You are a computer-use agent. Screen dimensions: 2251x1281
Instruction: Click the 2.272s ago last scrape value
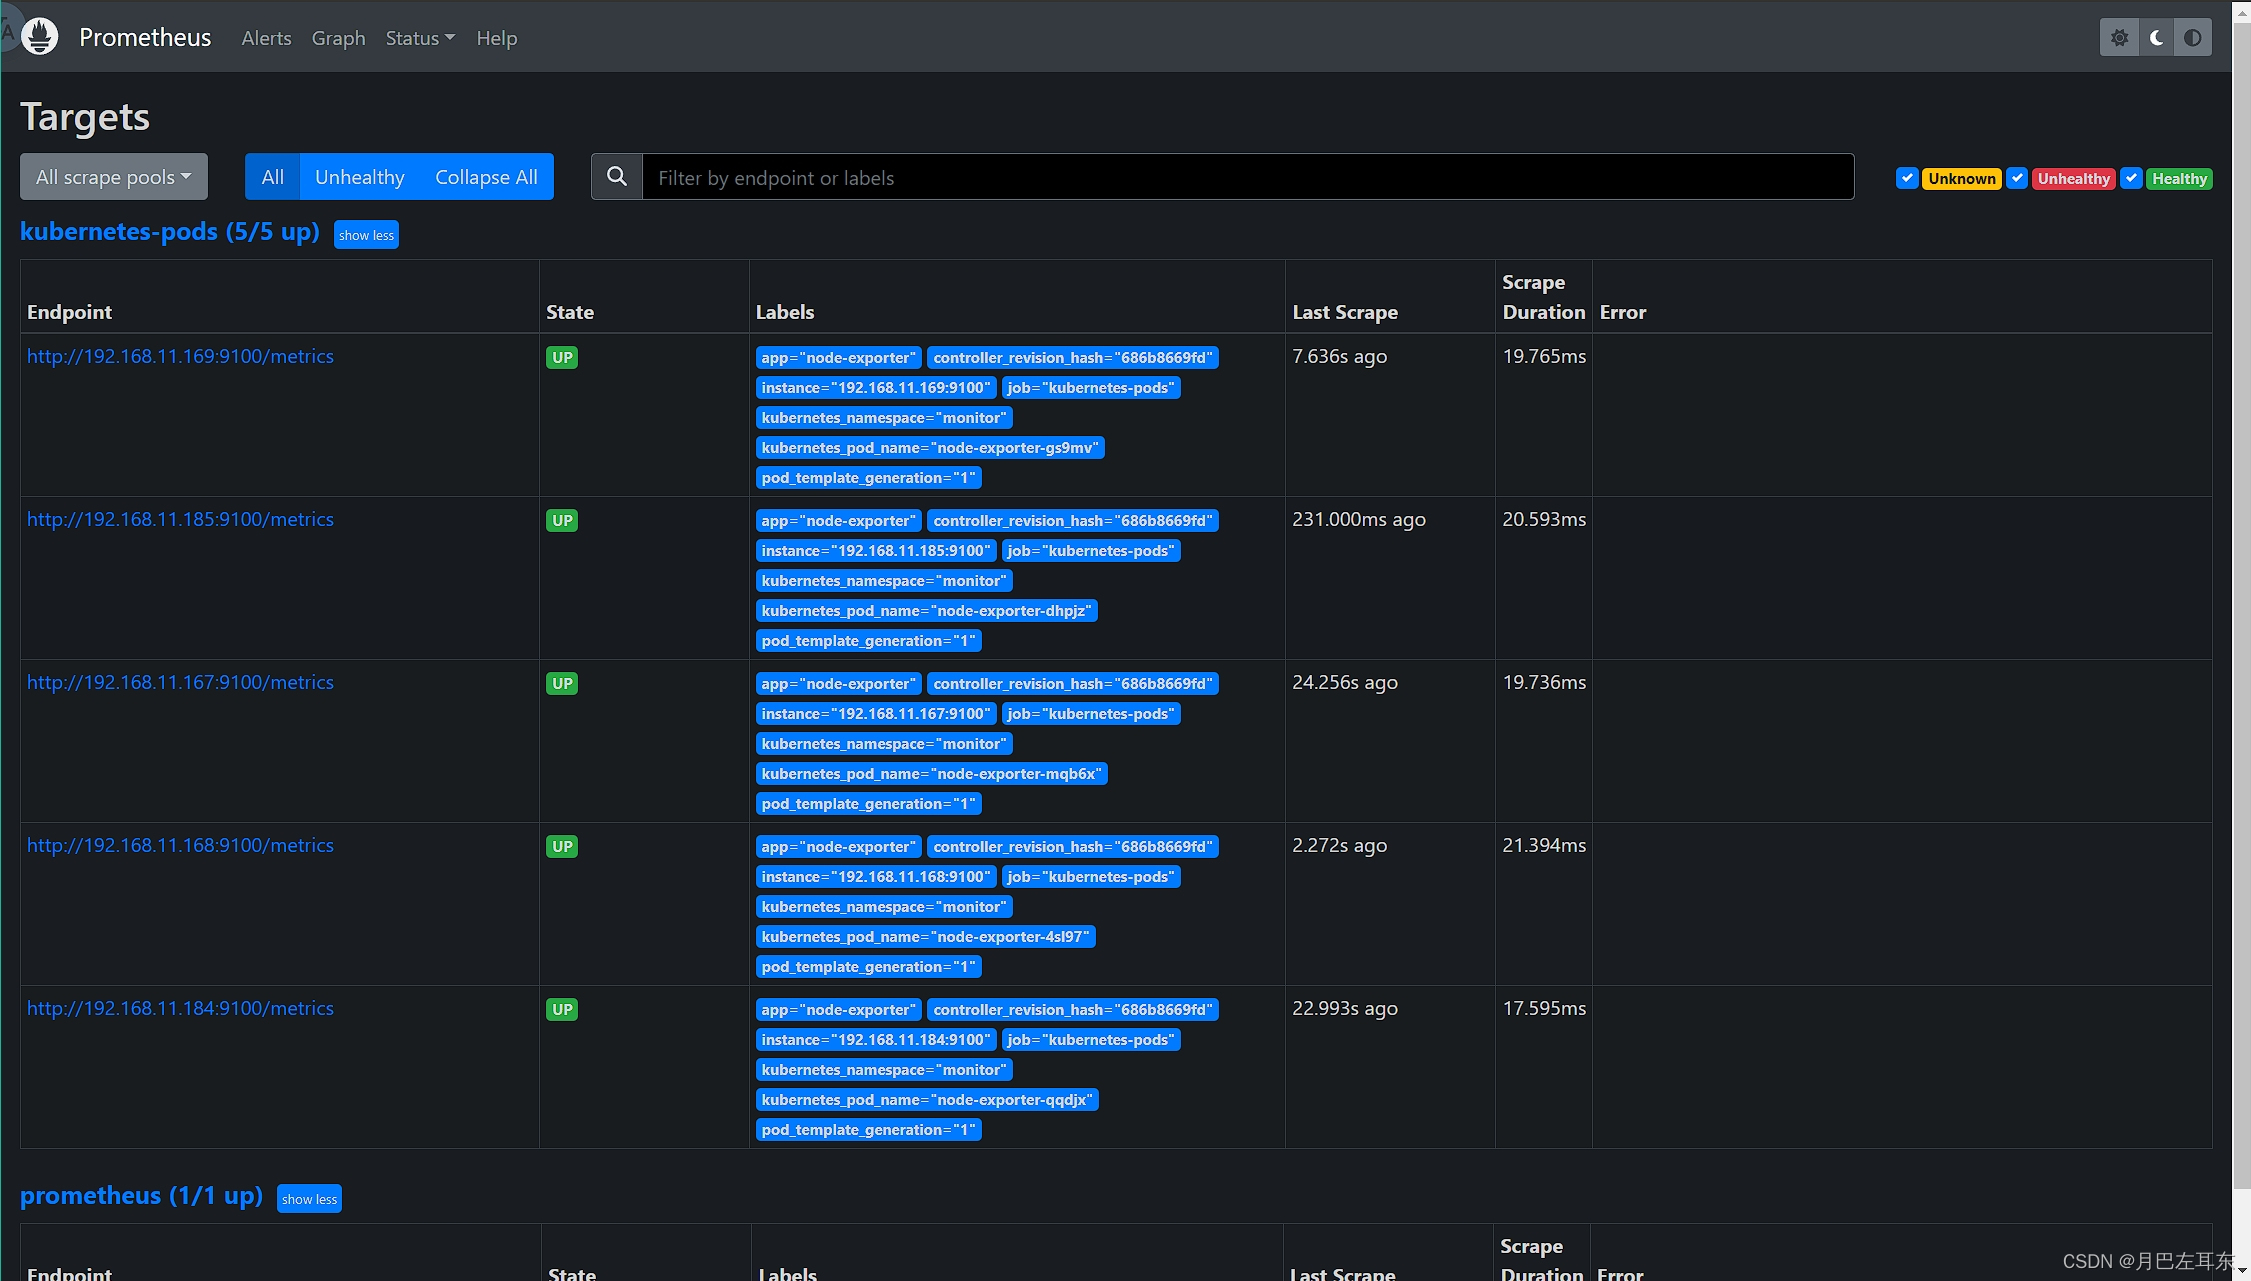pos(1339,845)
